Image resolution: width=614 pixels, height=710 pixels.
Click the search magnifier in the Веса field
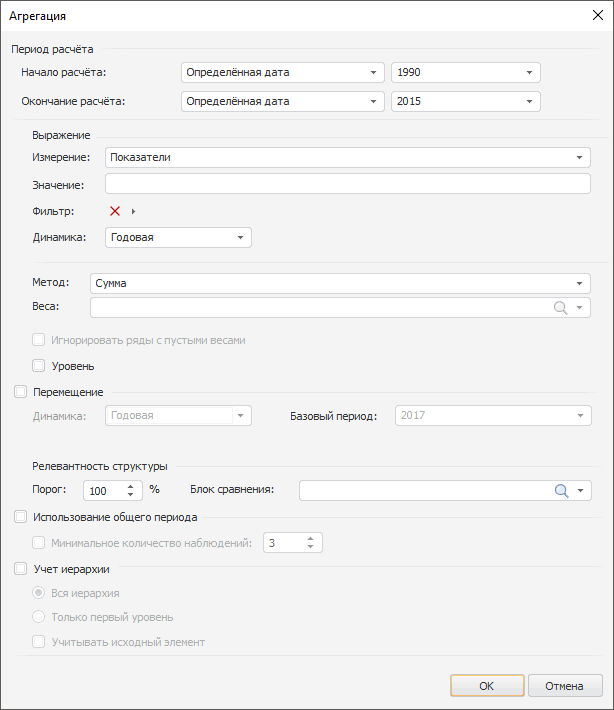(x=561, y=308)
